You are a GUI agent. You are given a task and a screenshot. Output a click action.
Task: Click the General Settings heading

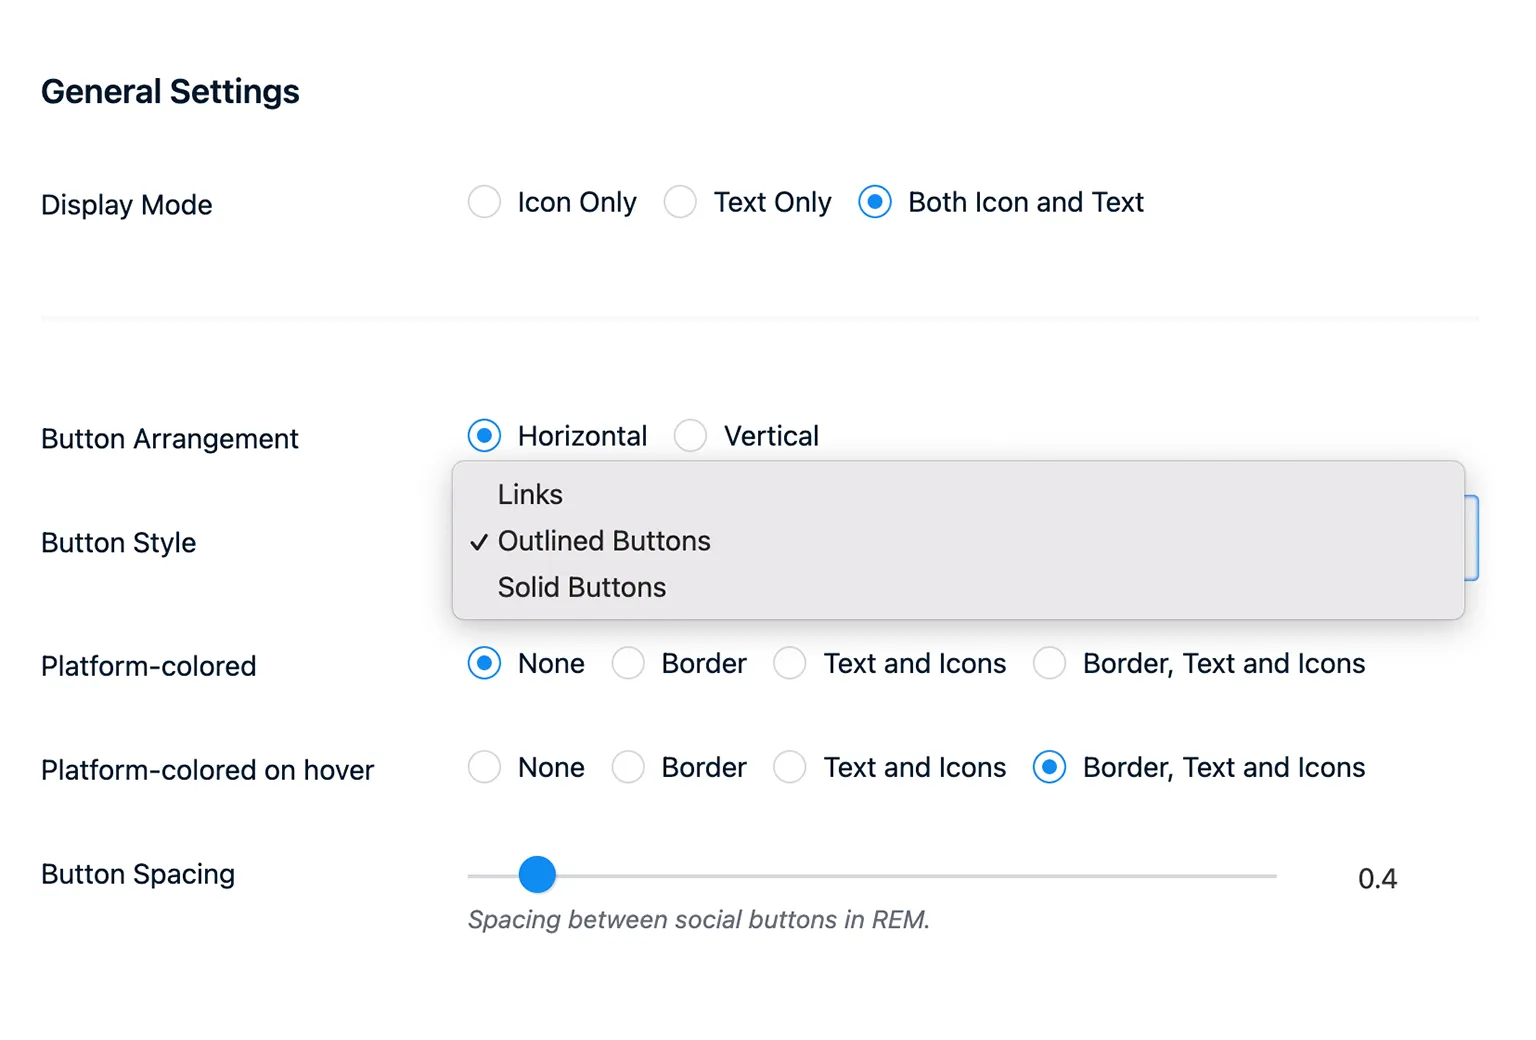(170, 91)
